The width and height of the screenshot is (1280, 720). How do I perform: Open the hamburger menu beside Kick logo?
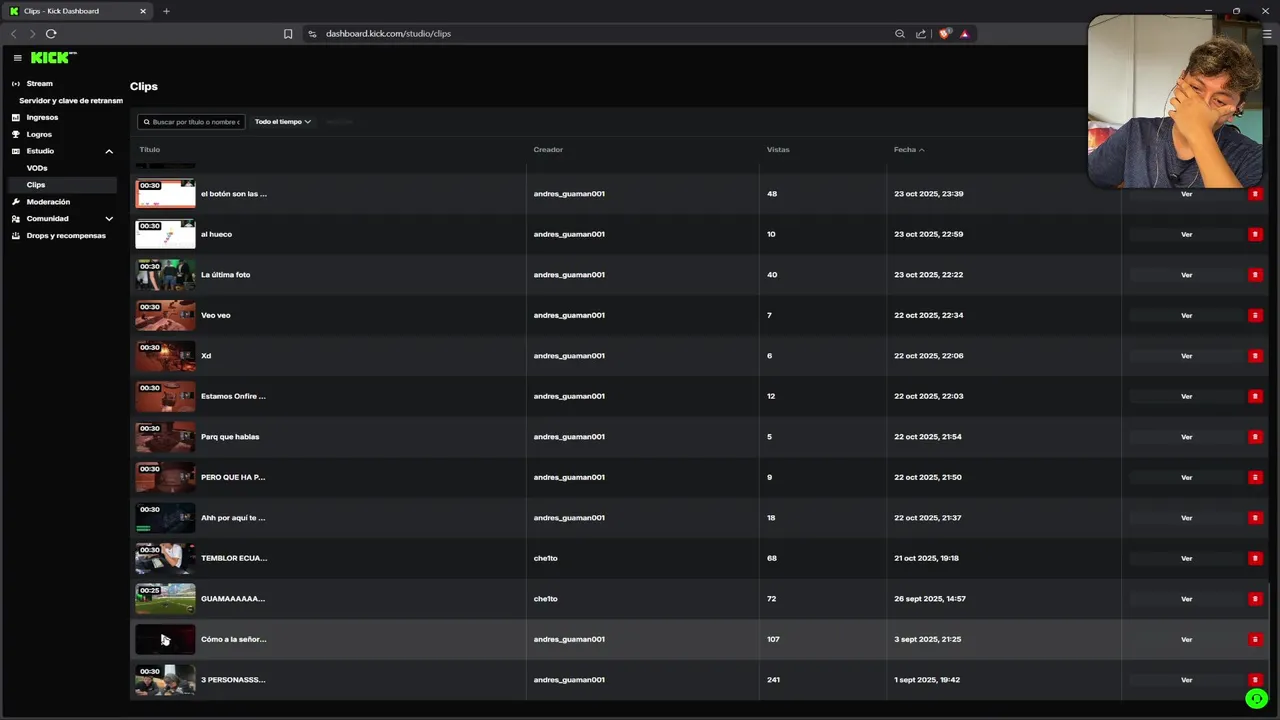click(x=17, y=58)
